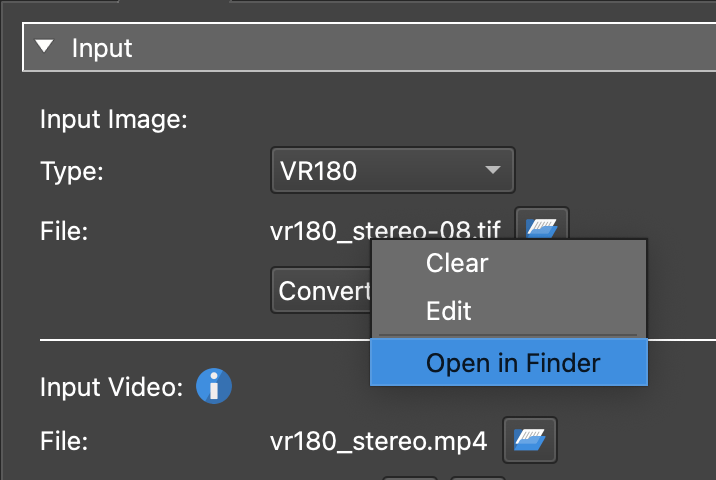Click the vr180_stereo.mp4 file name
Viewport: 716px width, 480px height.
tap(378, 439)
